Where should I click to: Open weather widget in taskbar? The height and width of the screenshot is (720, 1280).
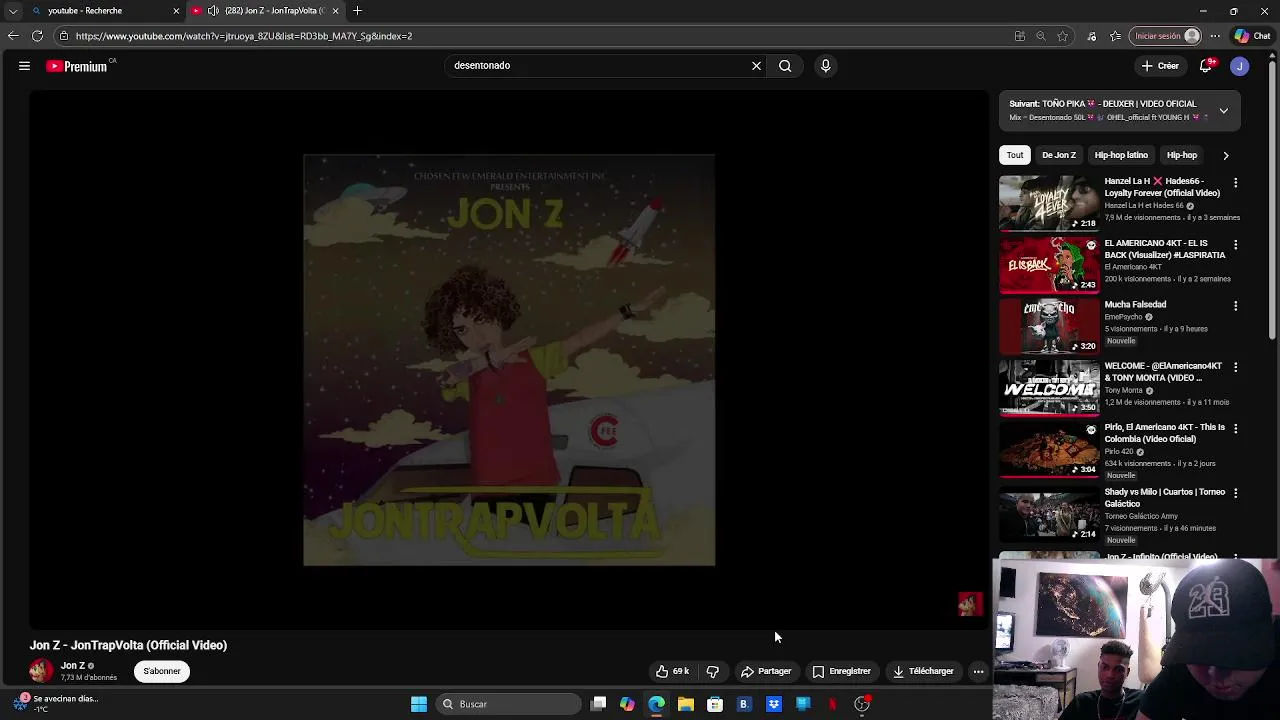click(x=58, y=704)
